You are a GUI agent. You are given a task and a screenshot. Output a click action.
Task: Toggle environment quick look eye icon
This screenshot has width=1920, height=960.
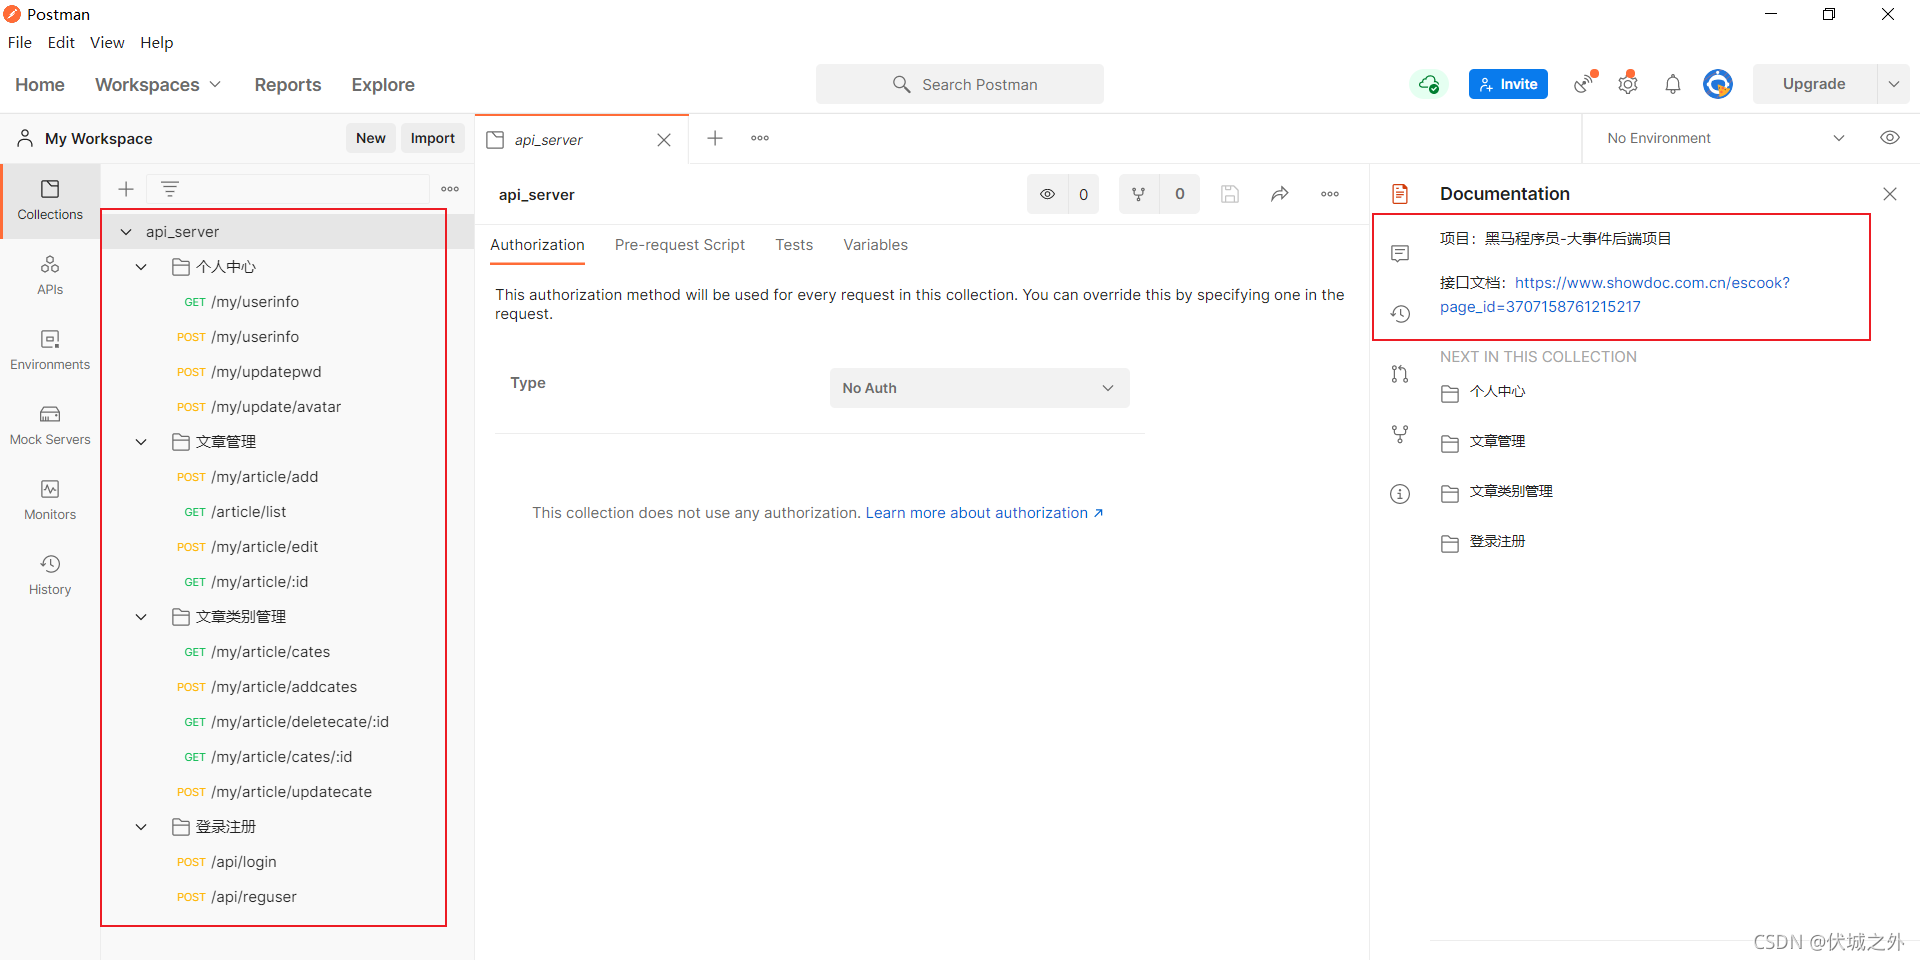click(1890, 138)
